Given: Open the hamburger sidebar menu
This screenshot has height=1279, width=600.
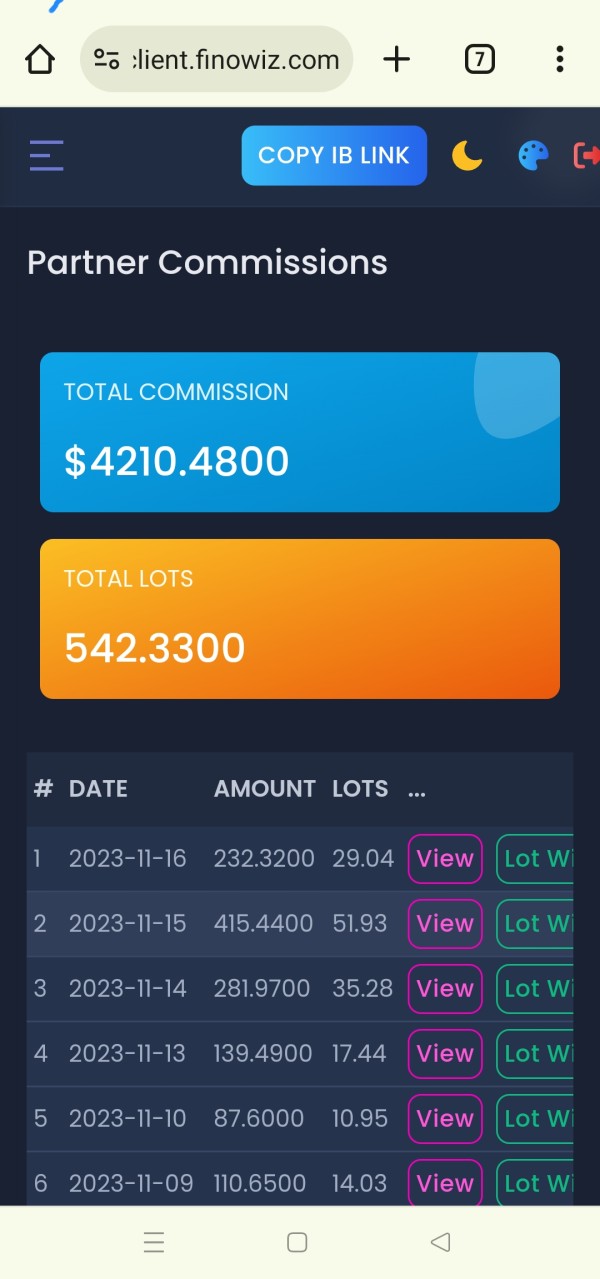Looking at the screenshot, I should pos(46,156).
